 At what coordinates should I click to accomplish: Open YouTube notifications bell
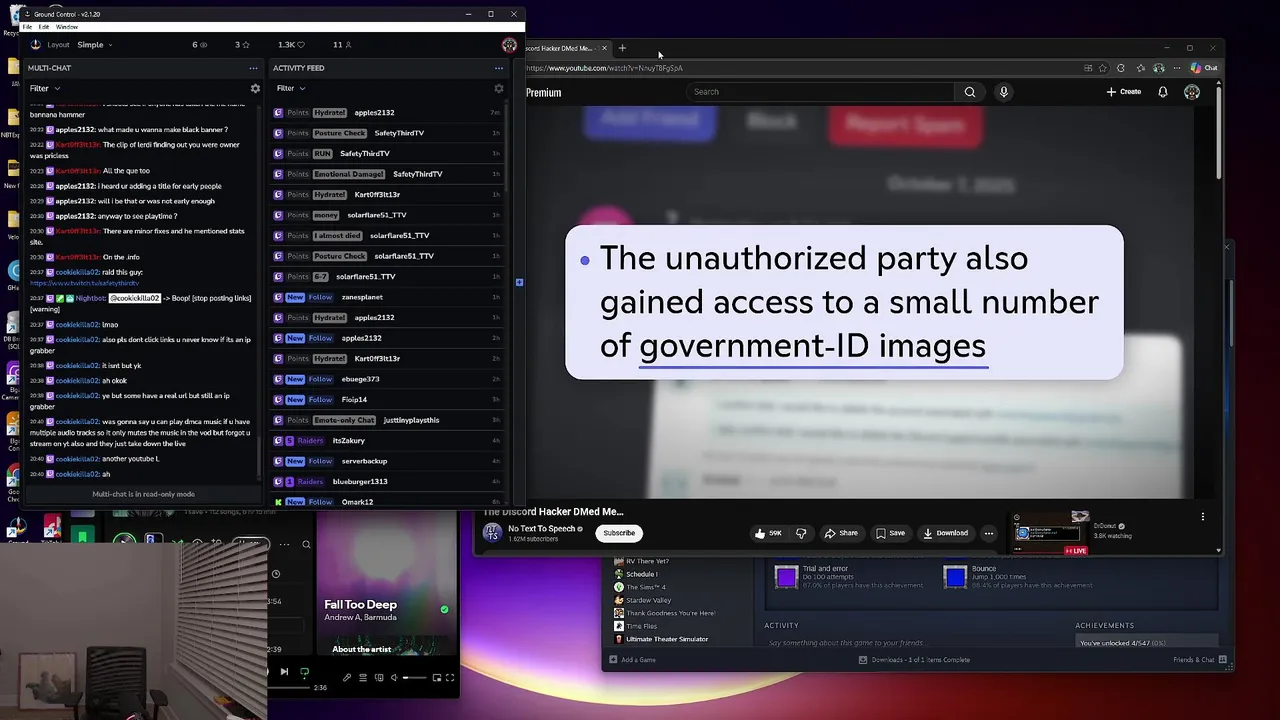click(x=1162, y=92)
